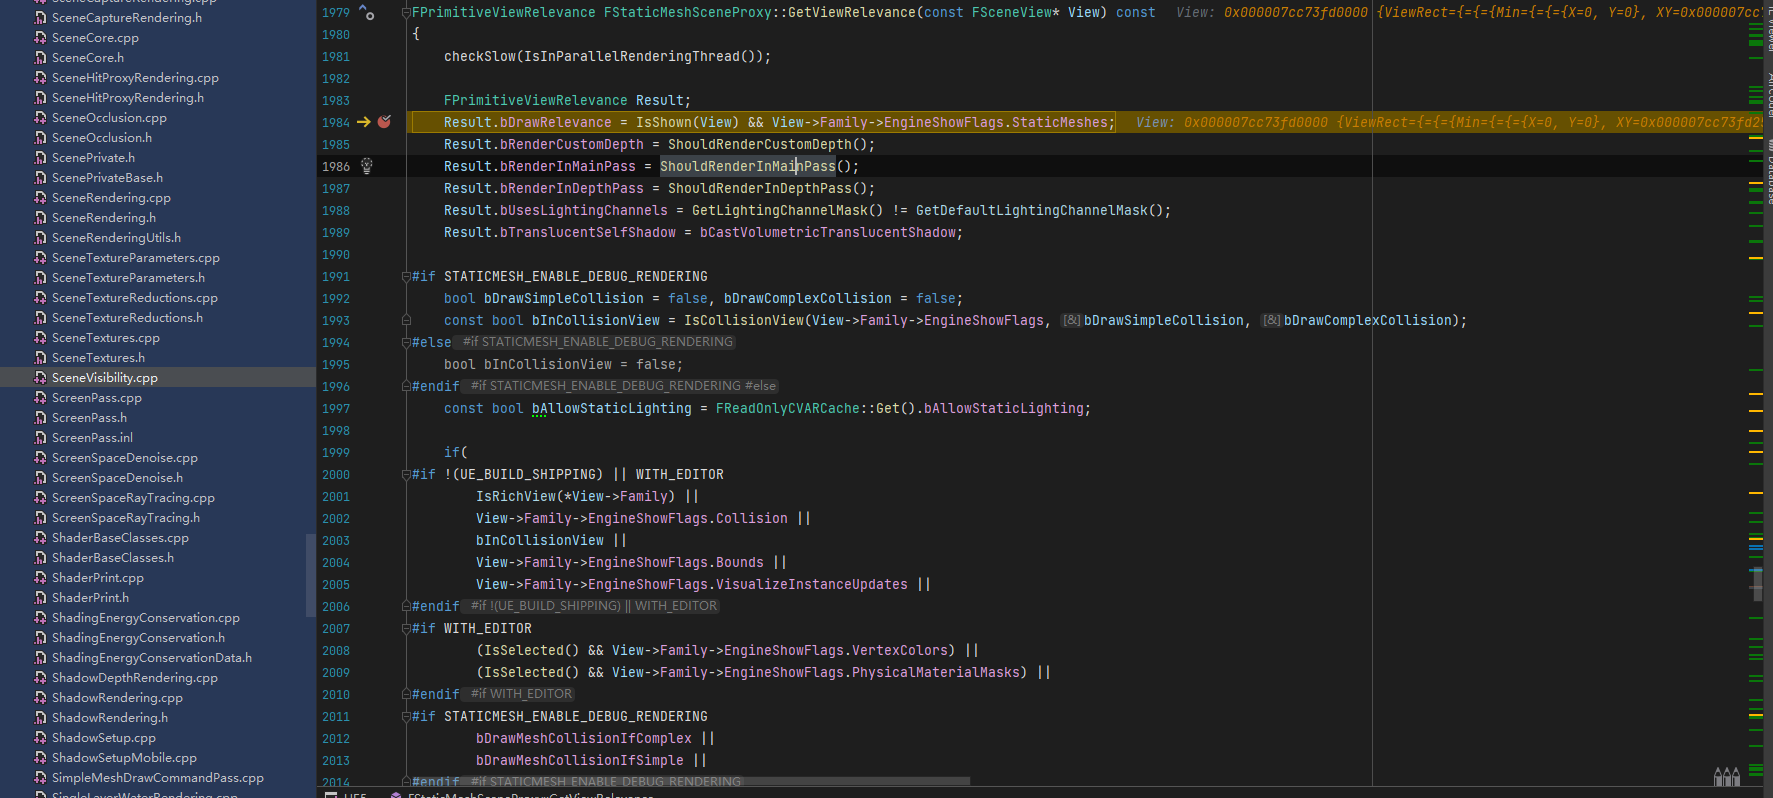Collapse the #if block at line 2000
Screen dimensions: 1773x798
point(406,474)
